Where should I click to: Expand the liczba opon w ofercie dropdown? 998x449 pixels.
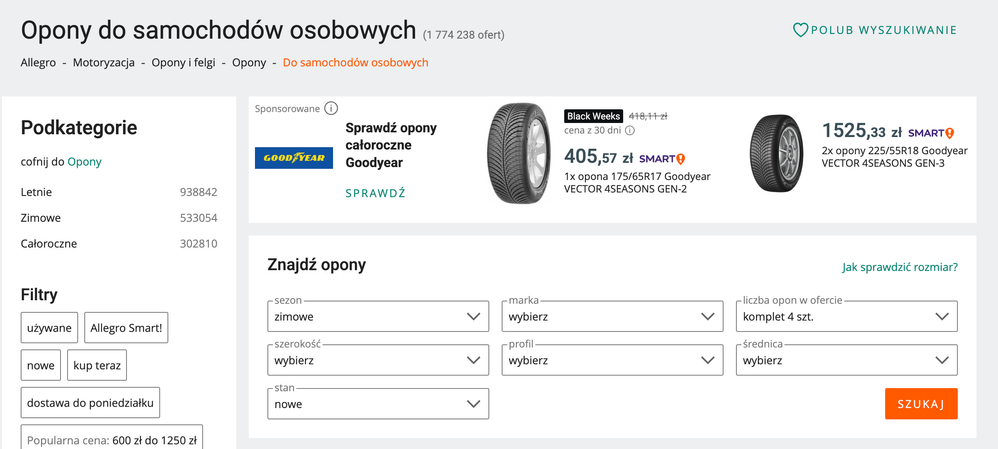(x=847, y=317)
